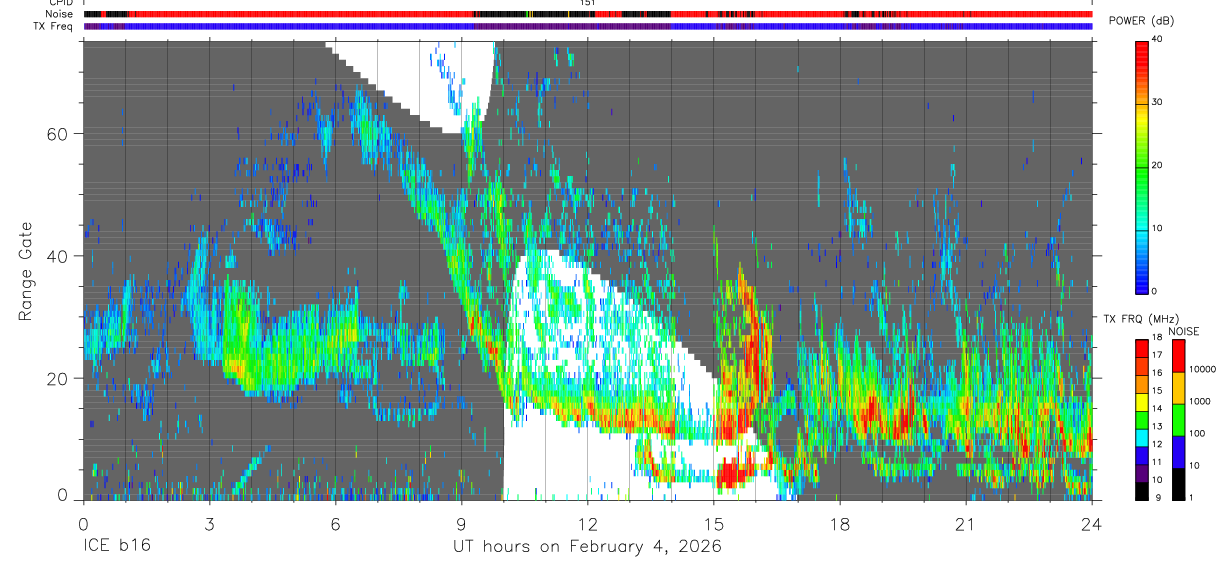
Task: Click the TX Freq row label above plot
Action: click(53, 26)
